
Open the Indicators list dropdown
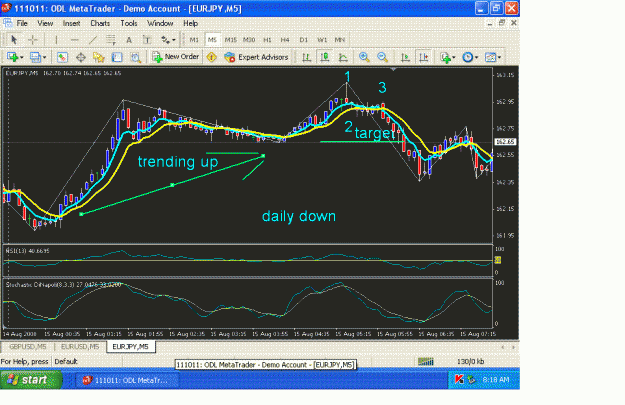click(x=448, y=57)
